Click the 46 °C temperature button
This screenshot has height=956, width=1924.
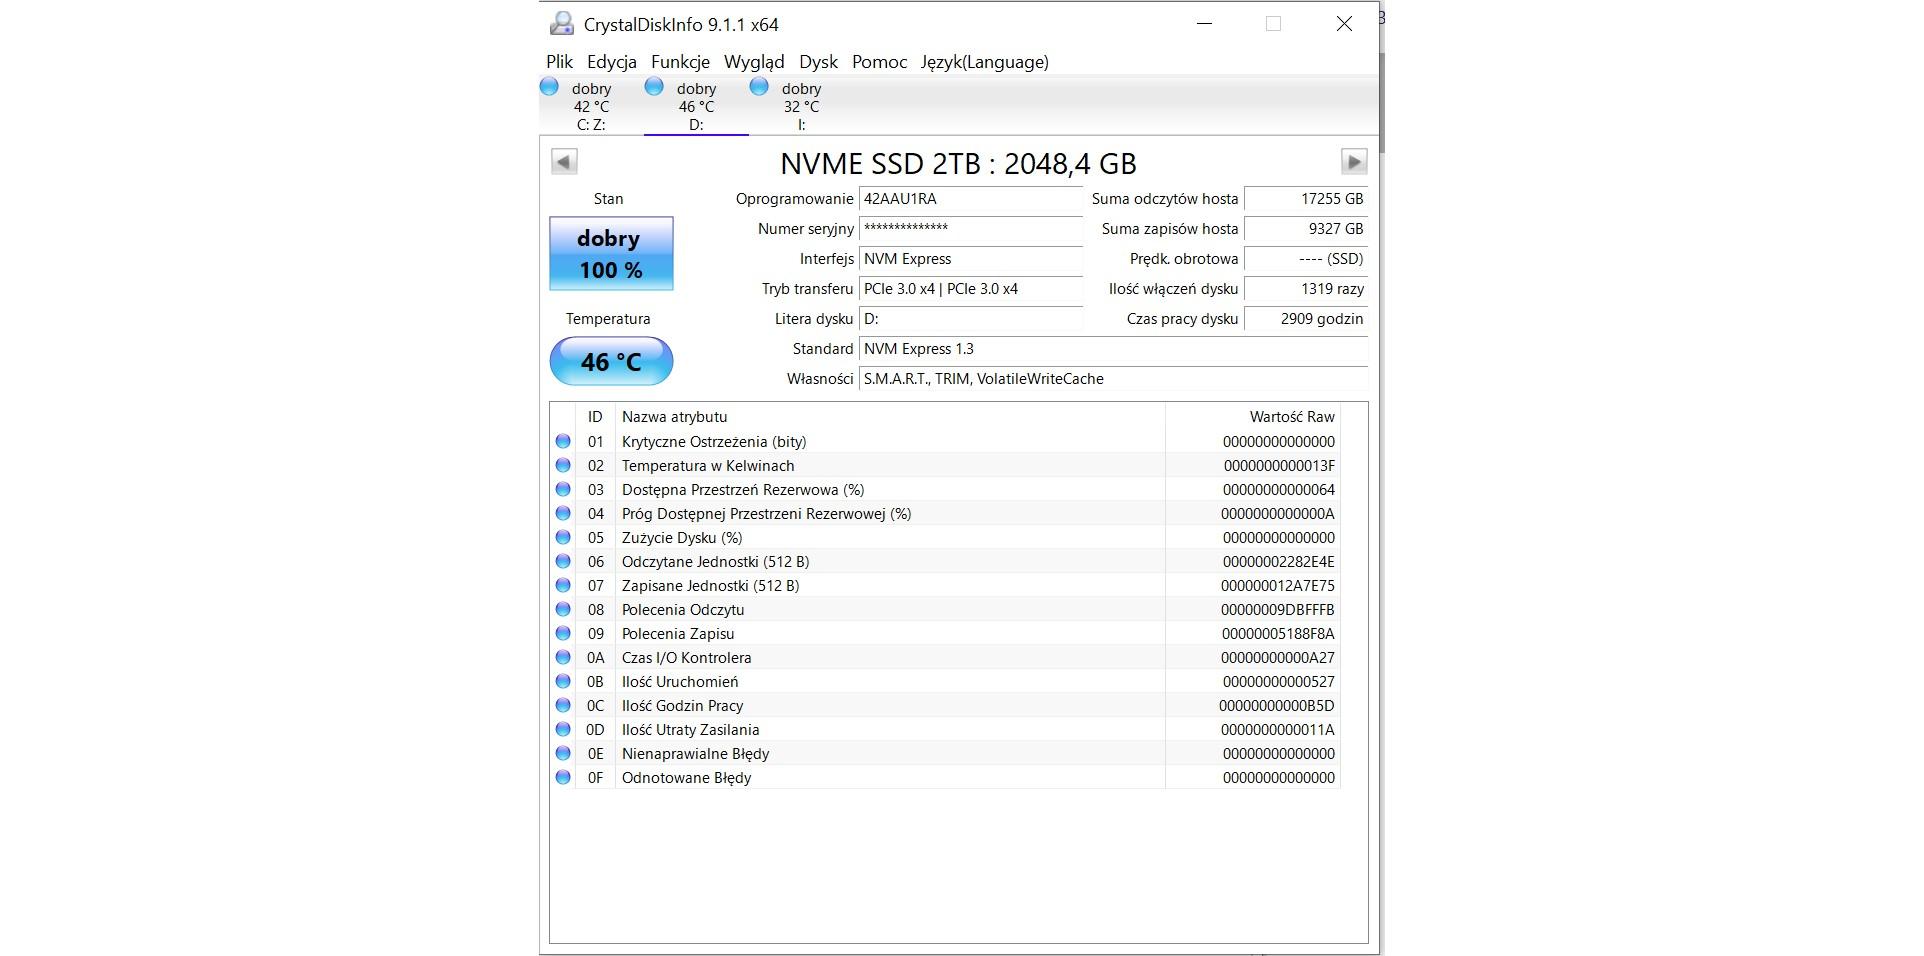(611, 362)
